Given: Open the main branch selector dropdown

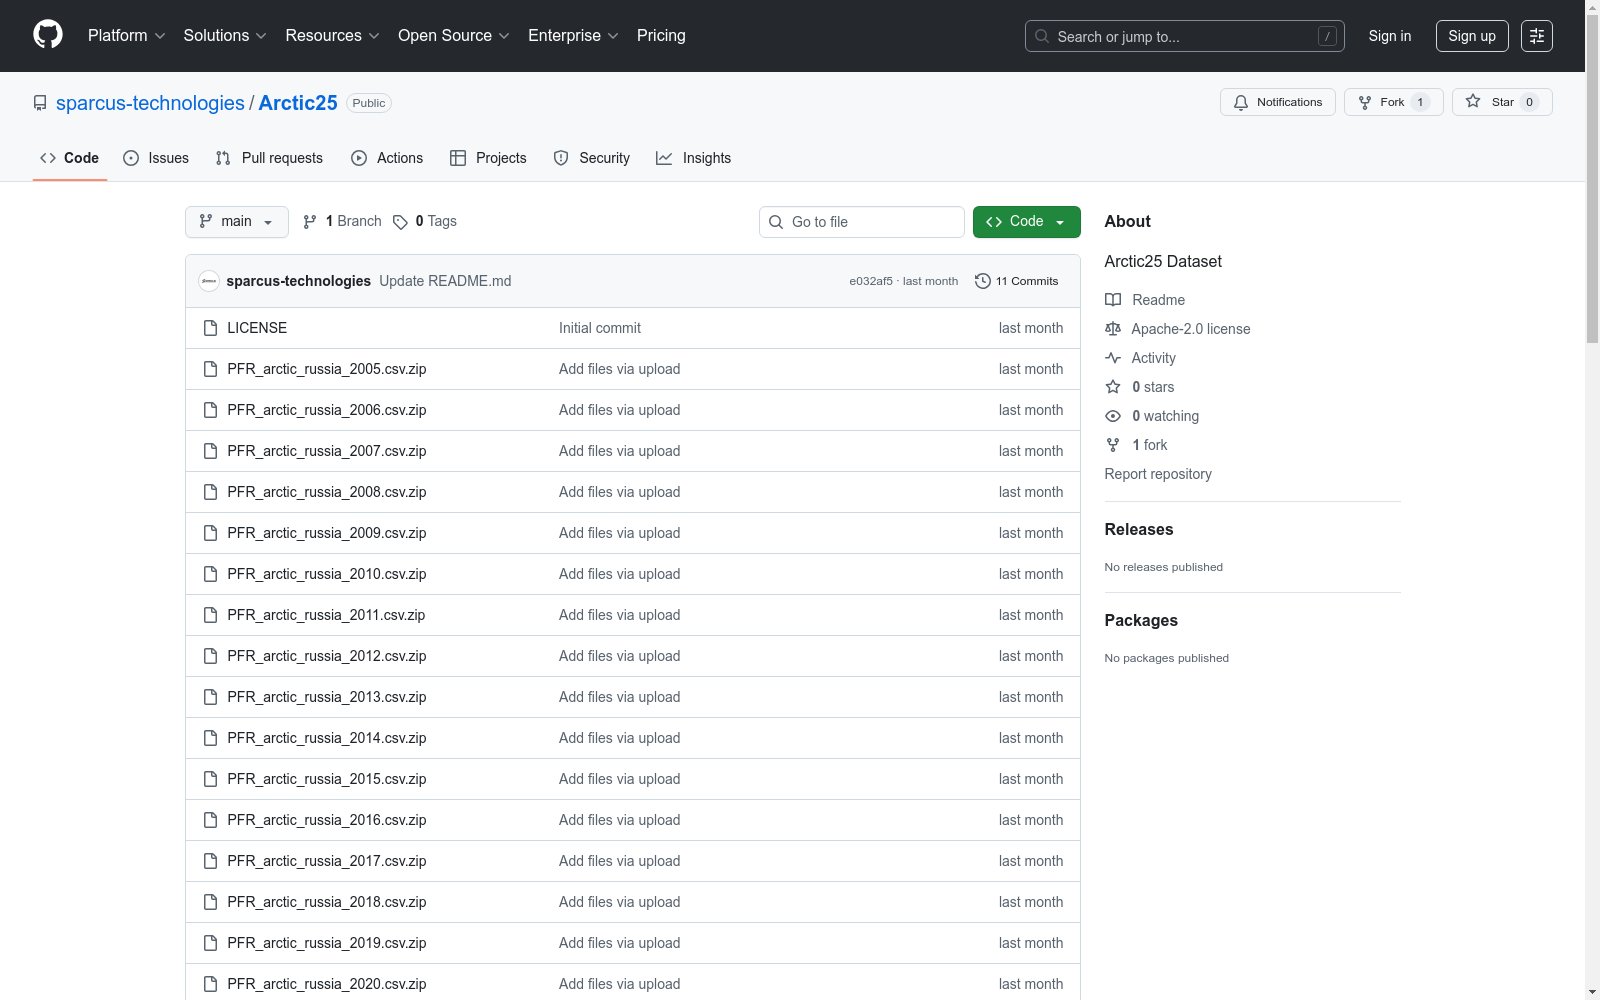Looking at the screenshot, I should (237, 222).
